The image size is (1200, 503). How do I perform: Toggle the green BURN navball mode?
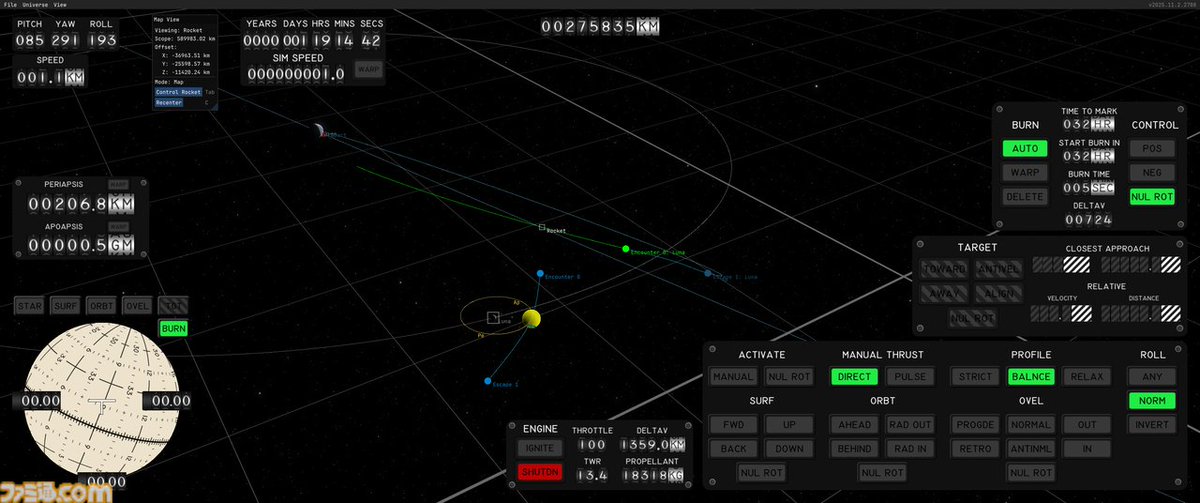(x=173, y=328)
